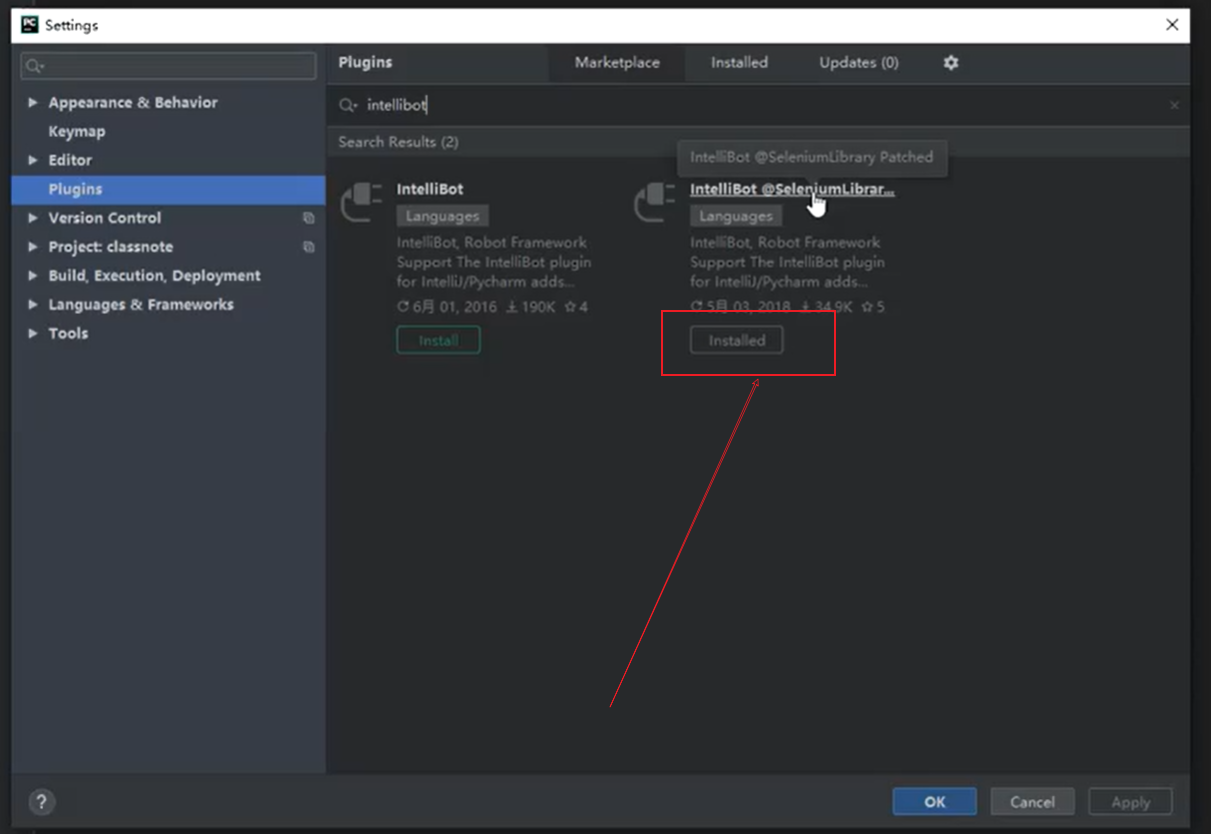
Task: Click the IntelliBot @SeleniumLibrary plugin plug icon
Action: point(655,202)
